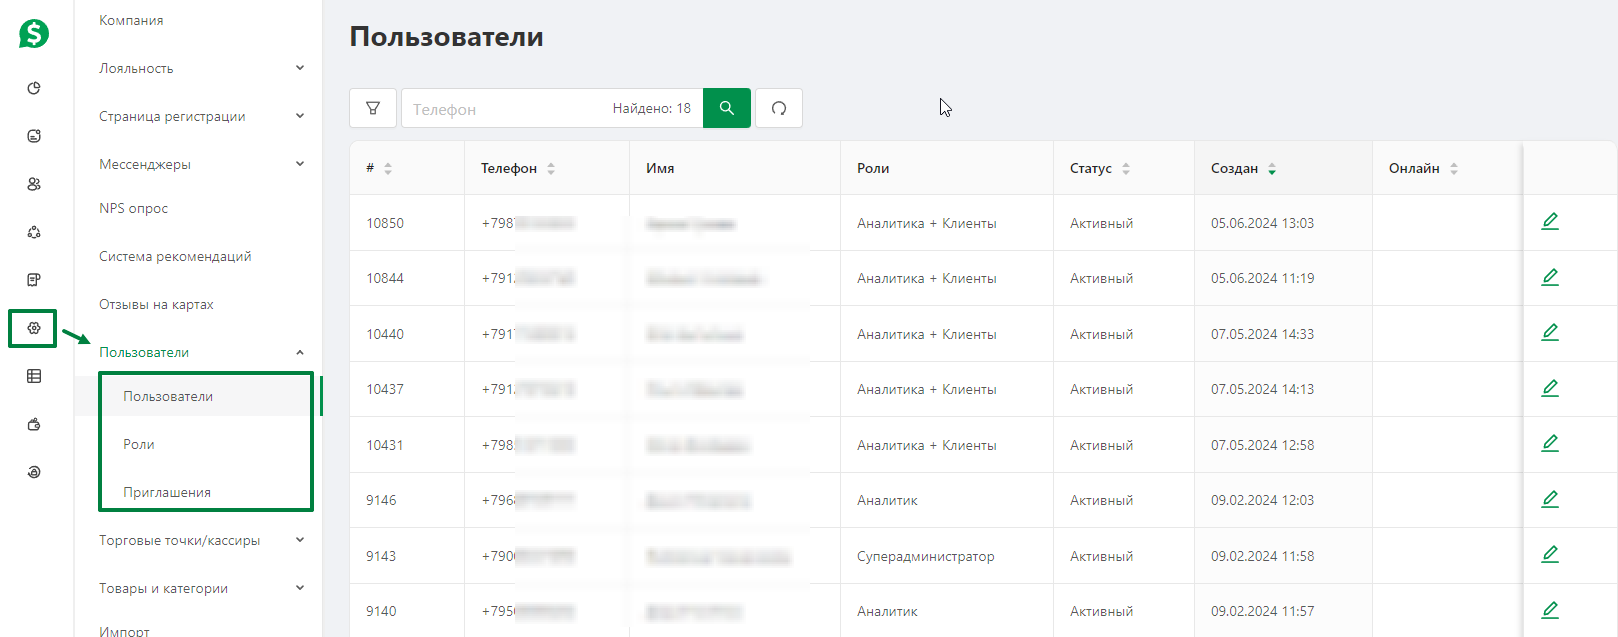The image size is (1618, 637).
Task: Click the reset refresh button
Action: tap(779, 108)
